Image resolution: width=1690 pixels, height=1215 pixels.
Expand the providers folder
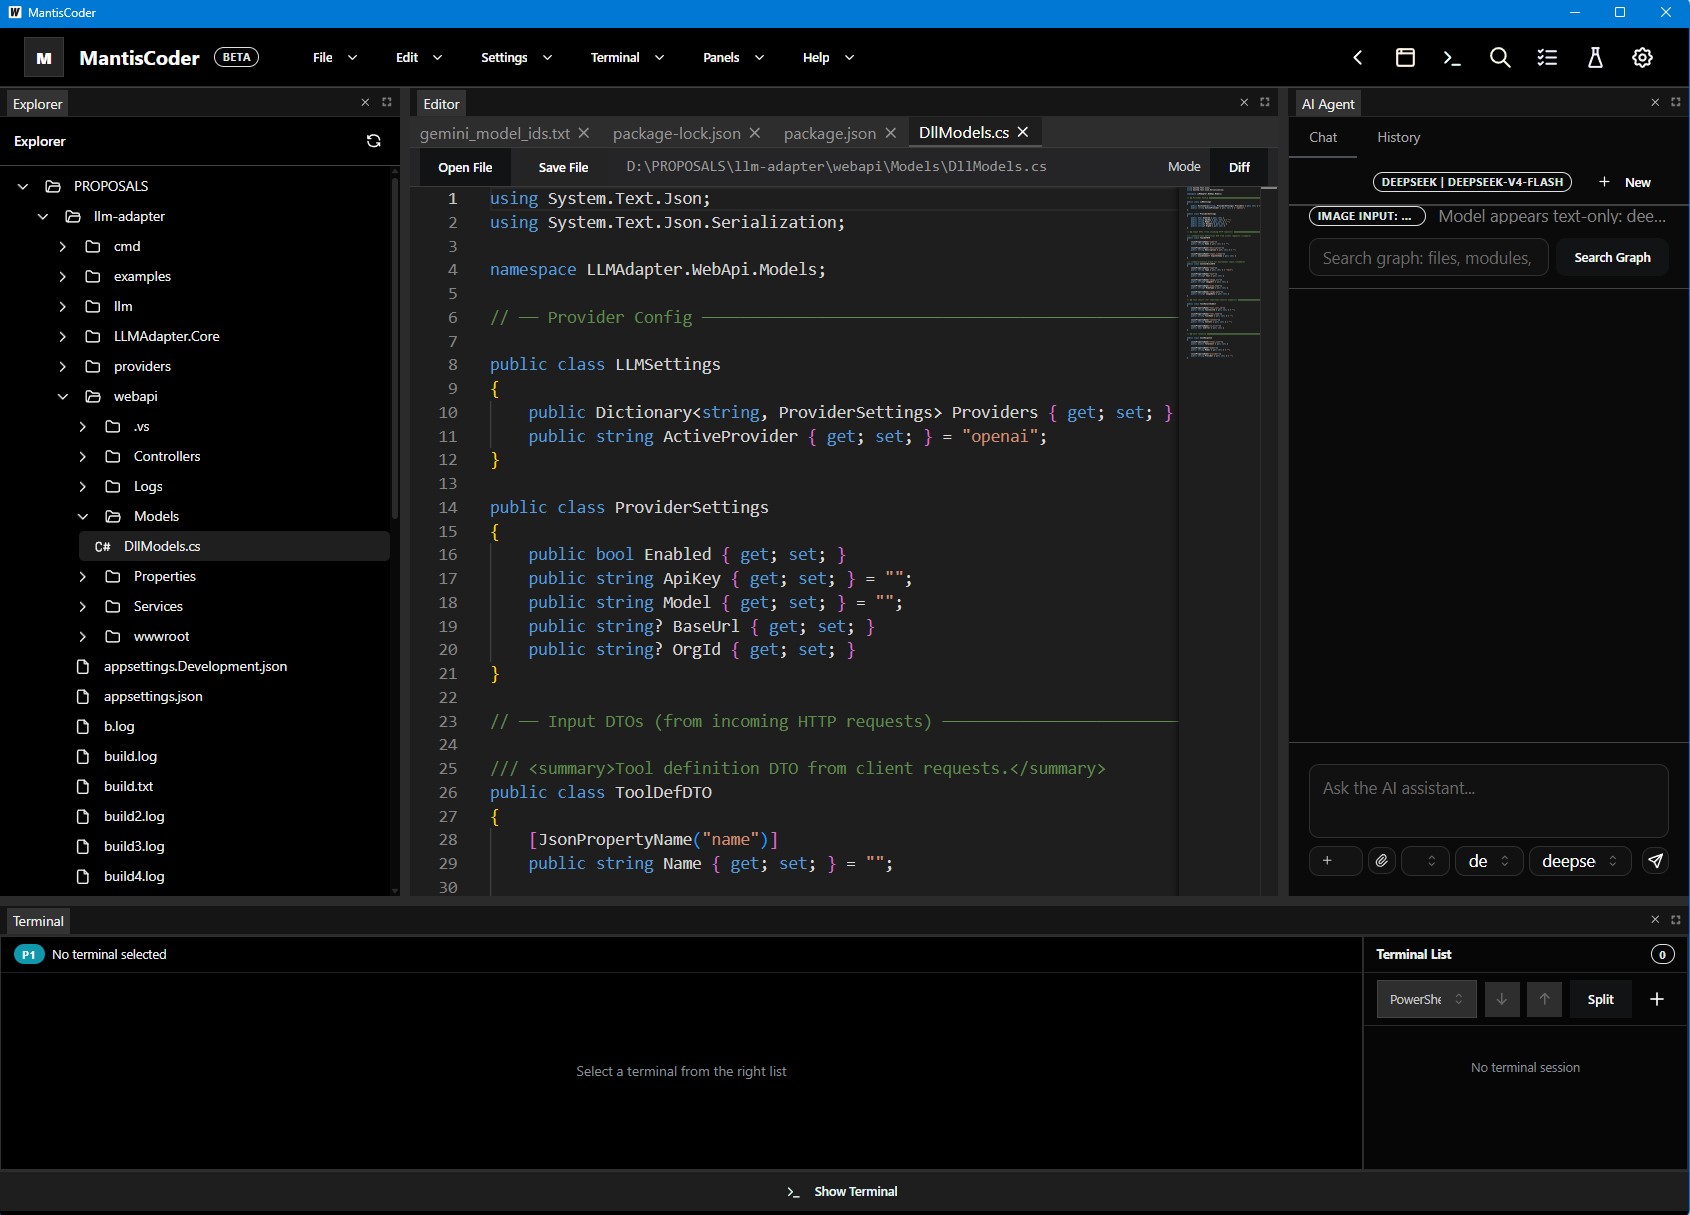click(x=63, y=366)
